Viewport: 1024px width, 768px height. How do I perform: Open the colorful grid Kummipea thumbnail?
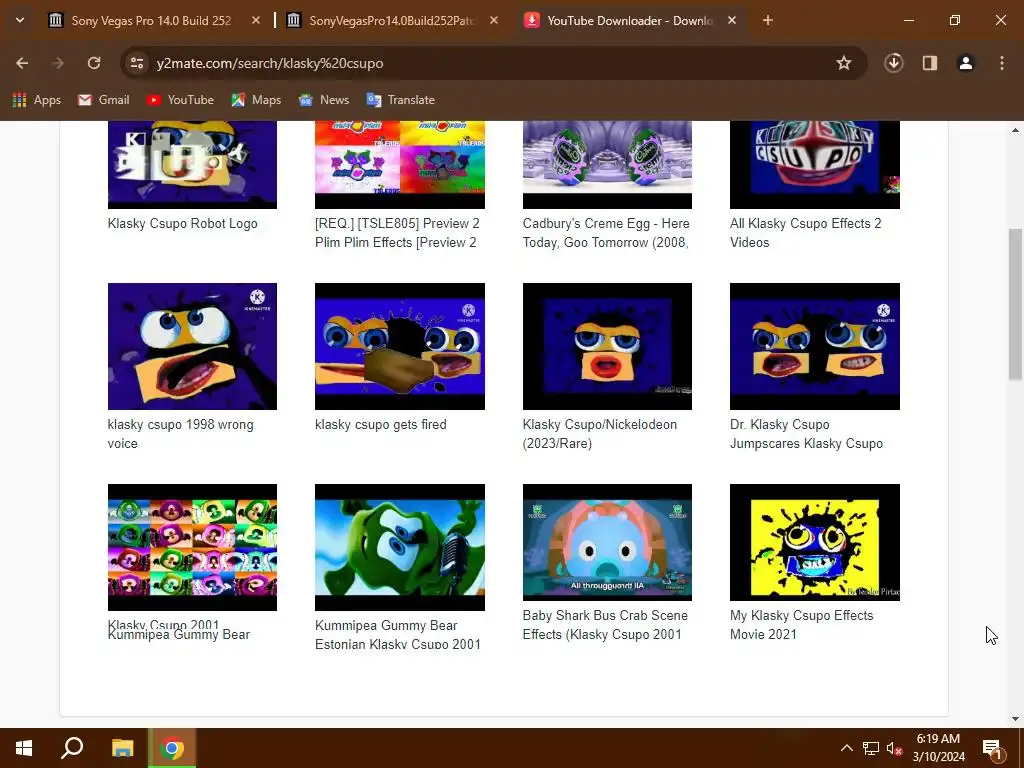(192, 547)
